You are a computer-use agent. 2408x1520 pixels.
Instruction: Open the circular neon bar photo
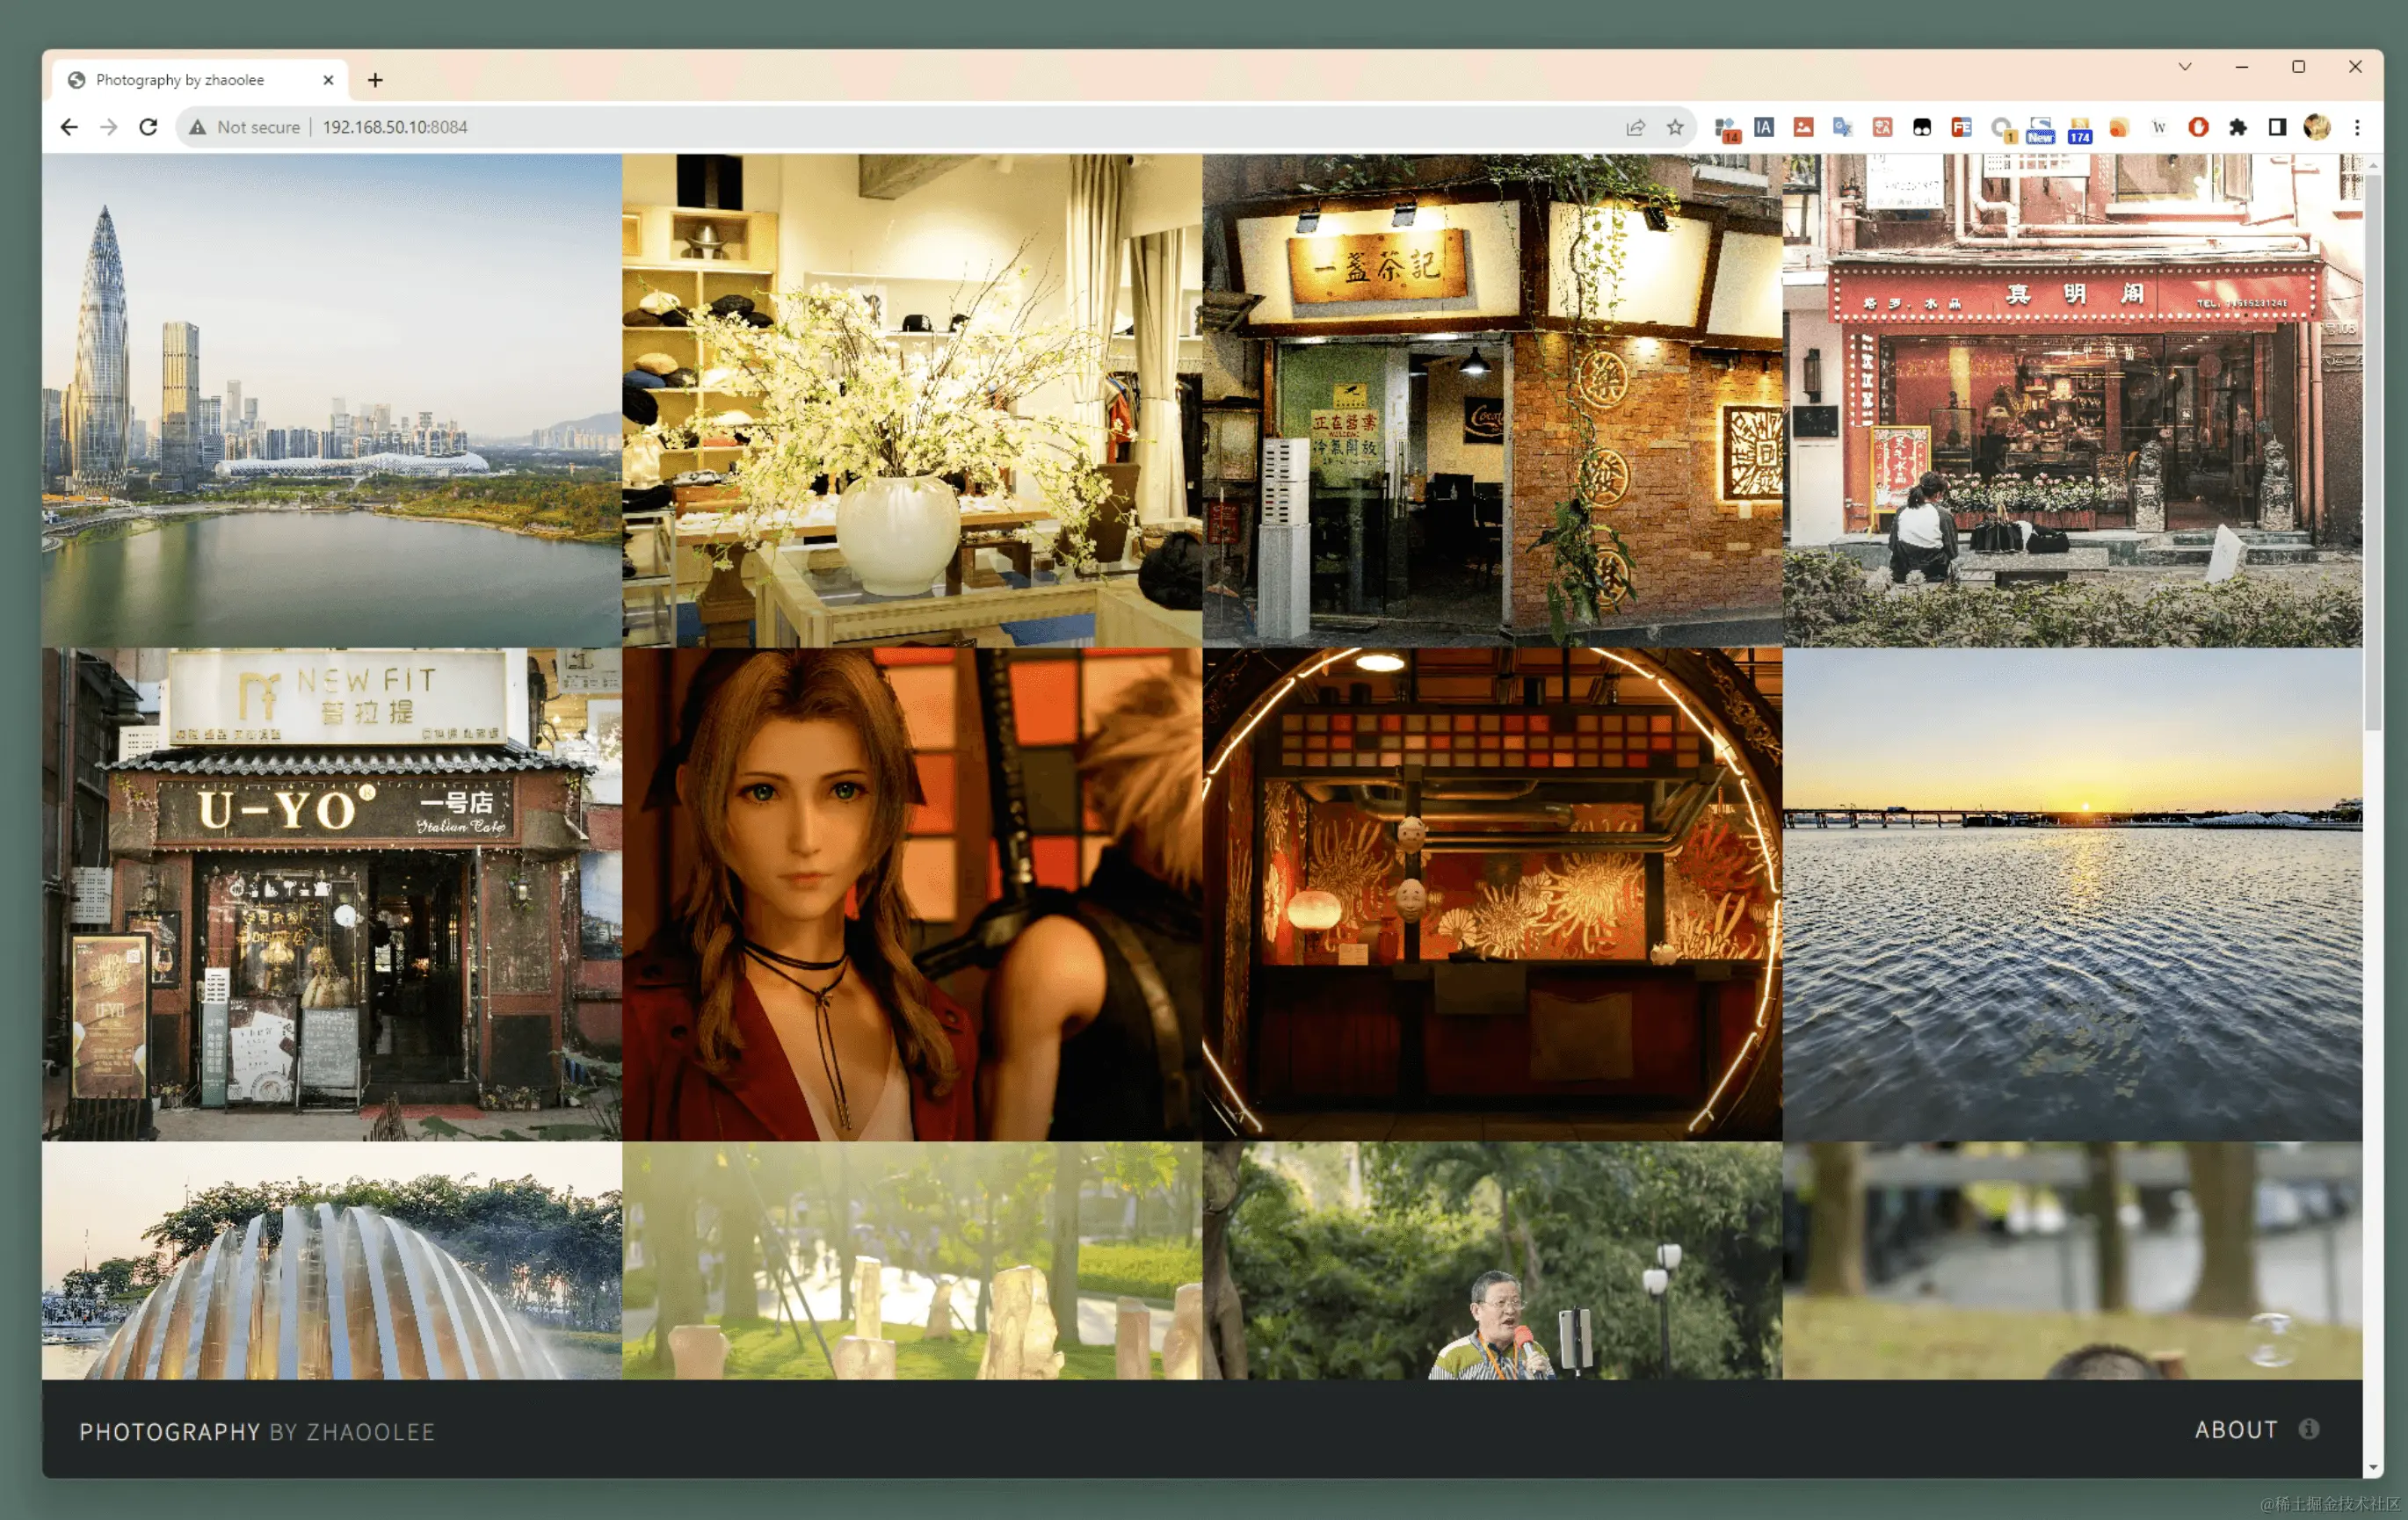coord(1492,894)
